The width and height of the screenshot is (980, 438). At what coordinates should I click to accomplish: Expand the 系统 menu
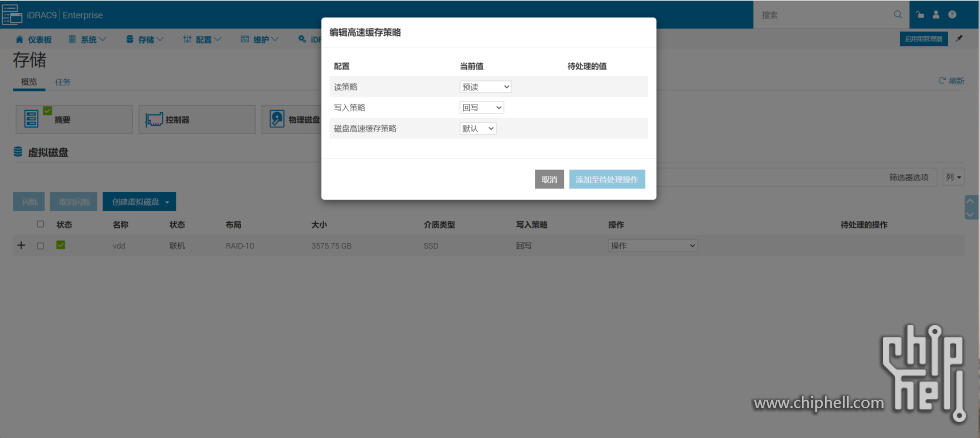pos(88,39)
